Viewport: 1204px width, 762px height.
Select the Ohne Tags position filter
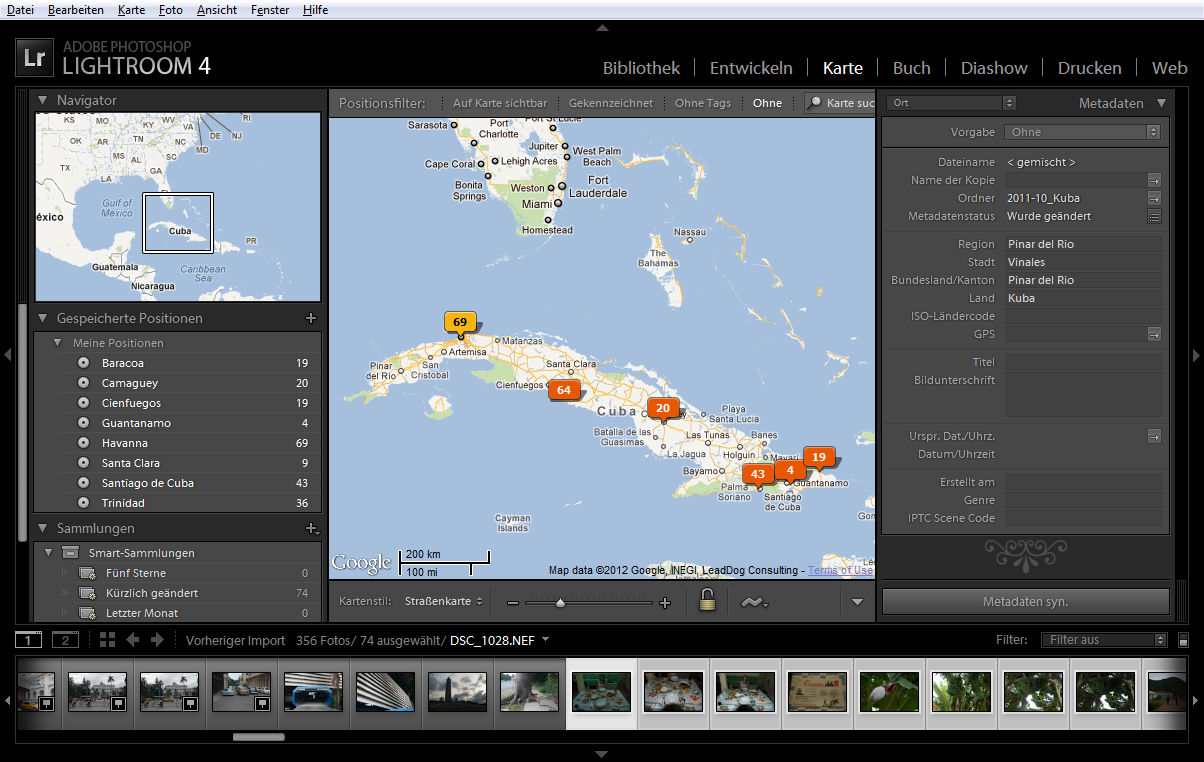[x=702, y=103]
